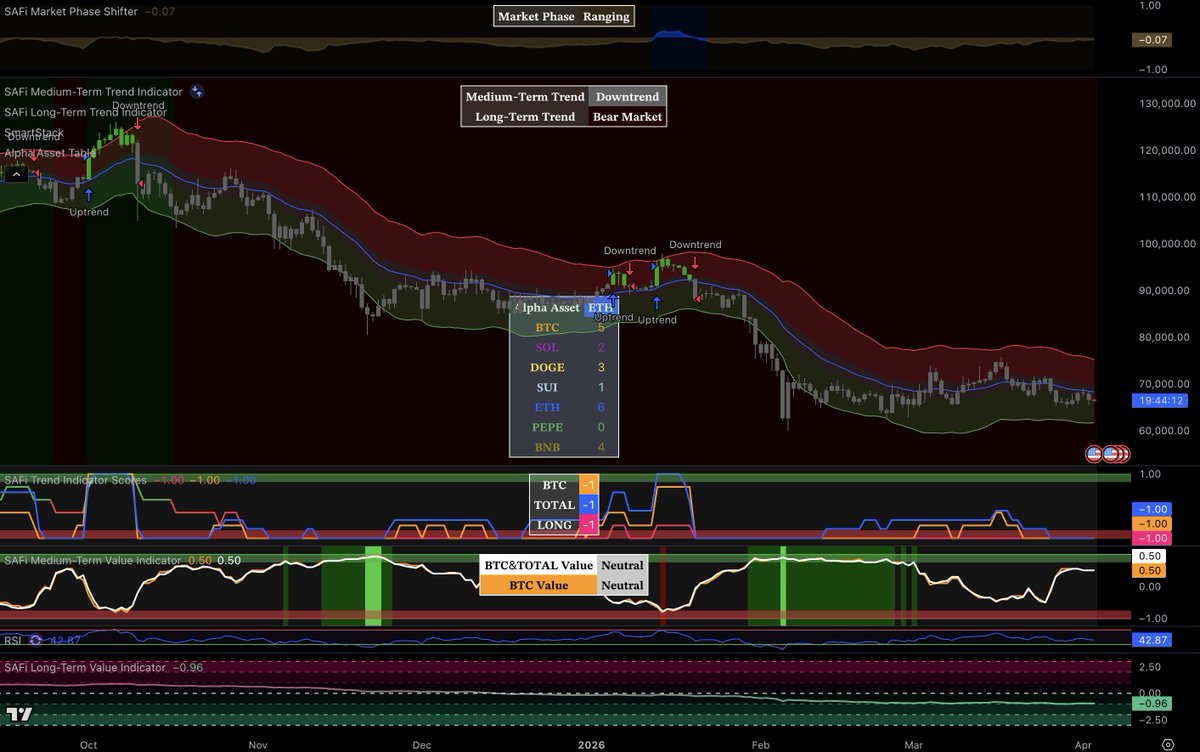Viewport: 1200px width, 752px height.
Task: Click the Downtrend value in the trend table
Action: pos(627,97)
